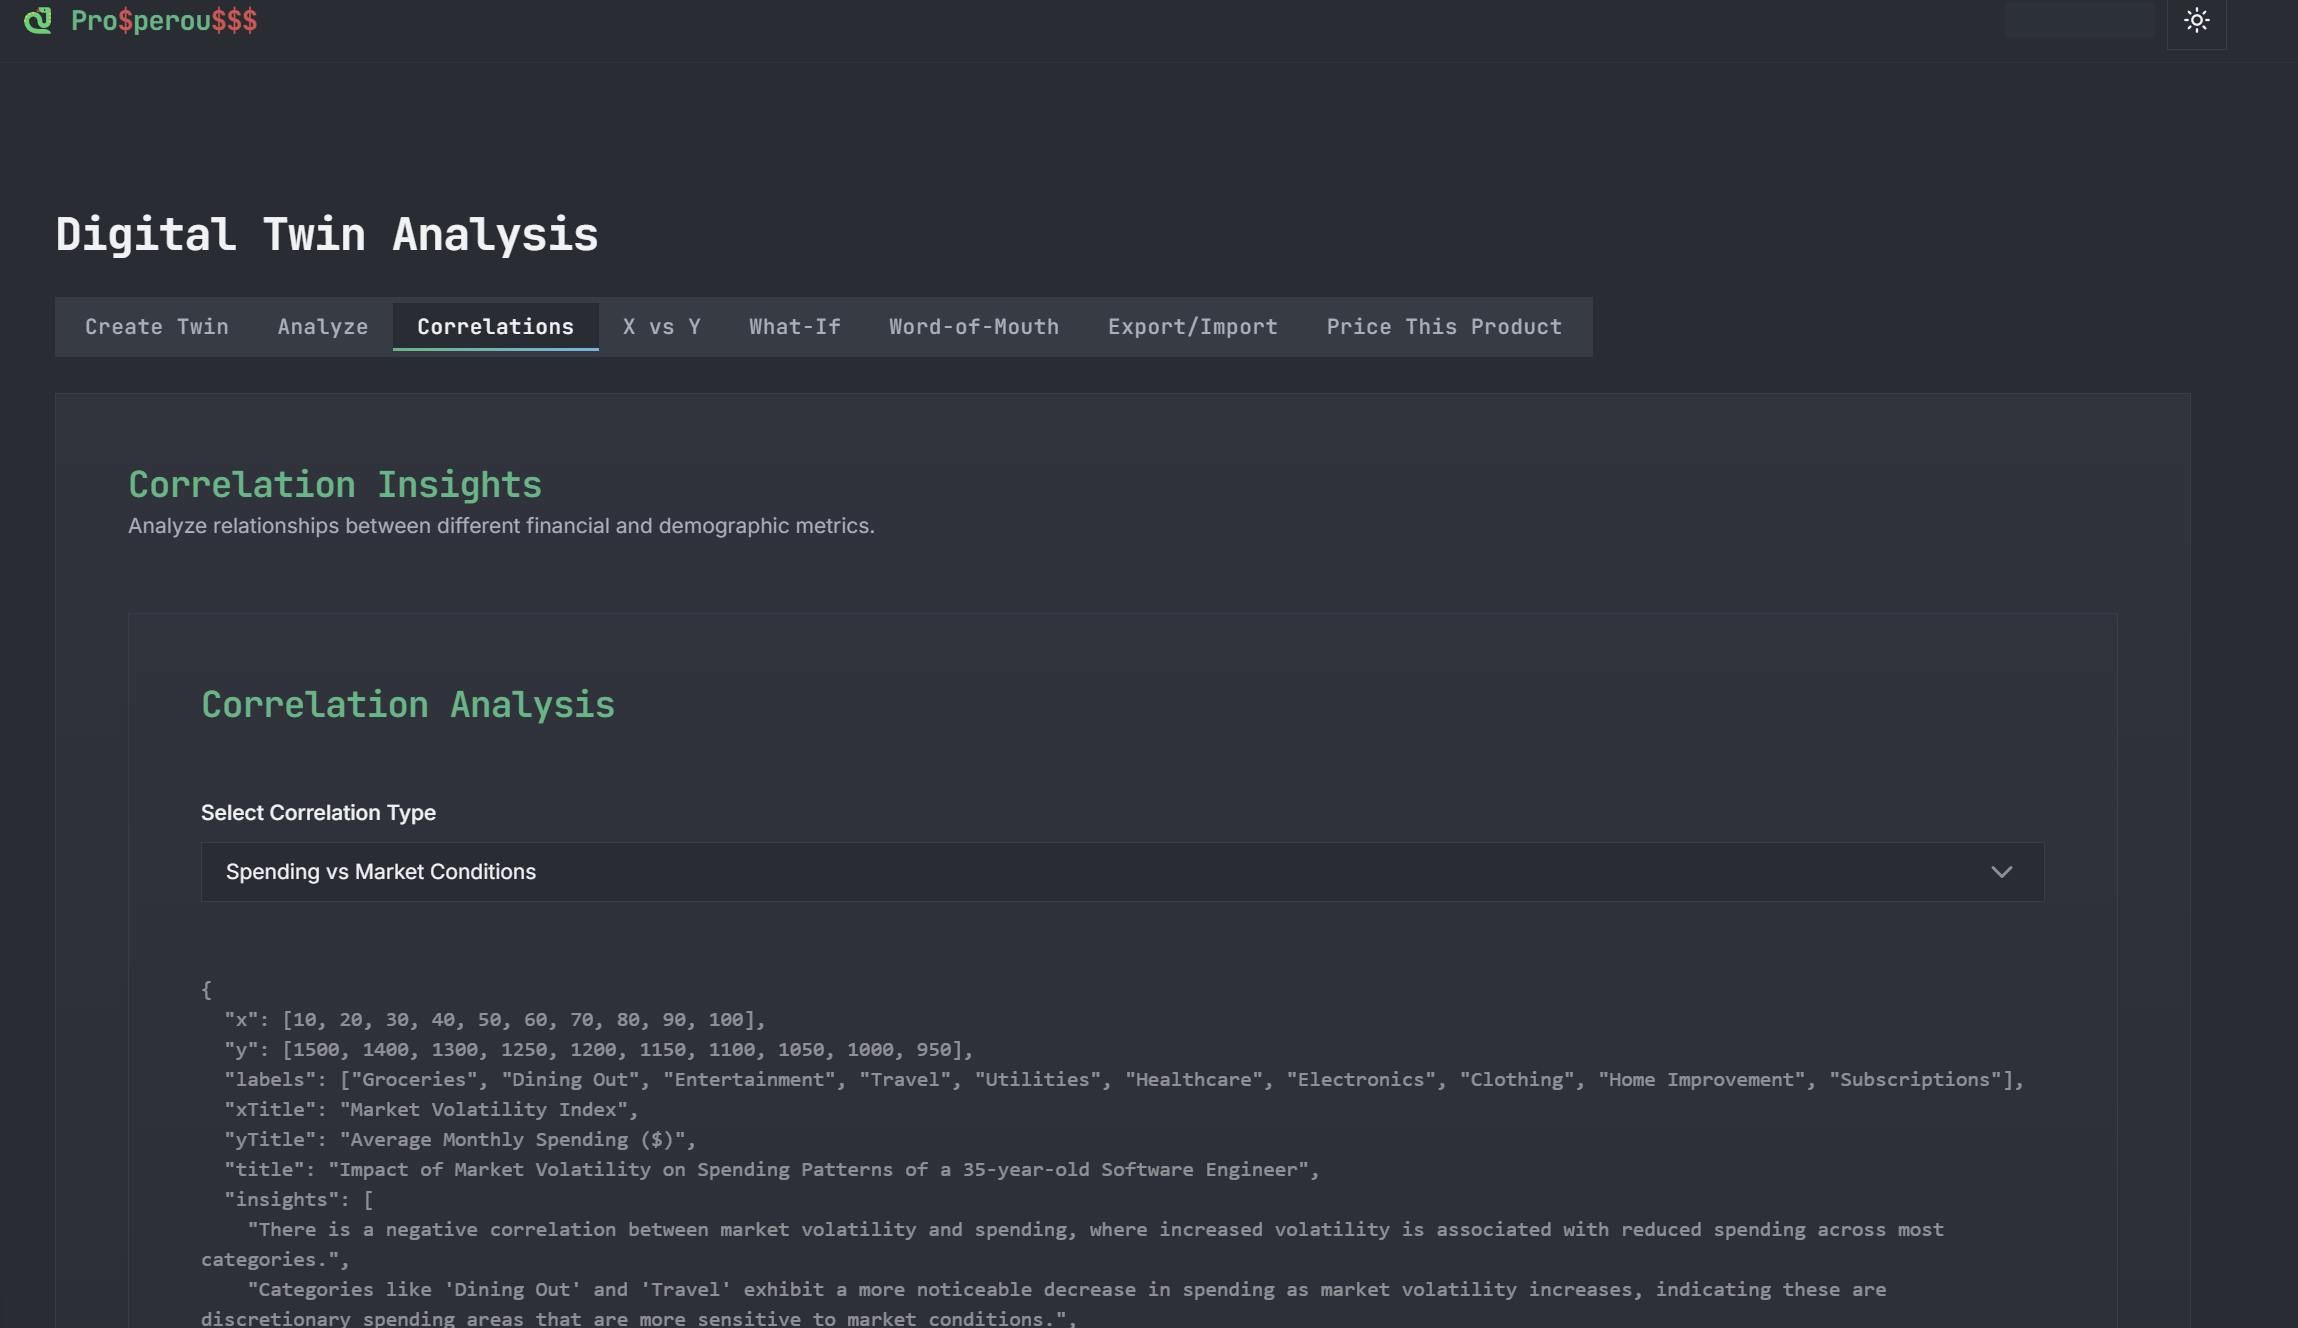Select the Correlations tab
The width and height of the screenshot is (2298, 1328).
(495, 327)
